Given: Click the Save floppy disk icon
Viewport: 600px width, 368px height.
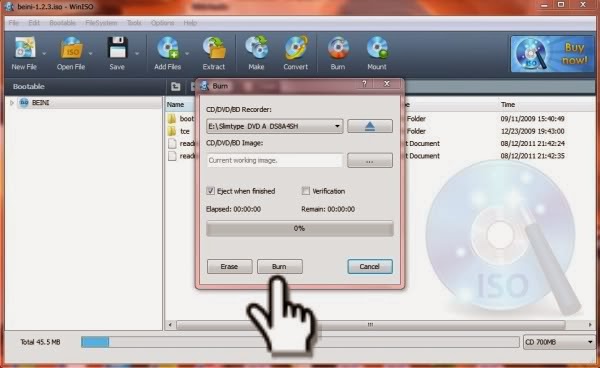Looking at the screenshot, I should (x=117, y=48).
